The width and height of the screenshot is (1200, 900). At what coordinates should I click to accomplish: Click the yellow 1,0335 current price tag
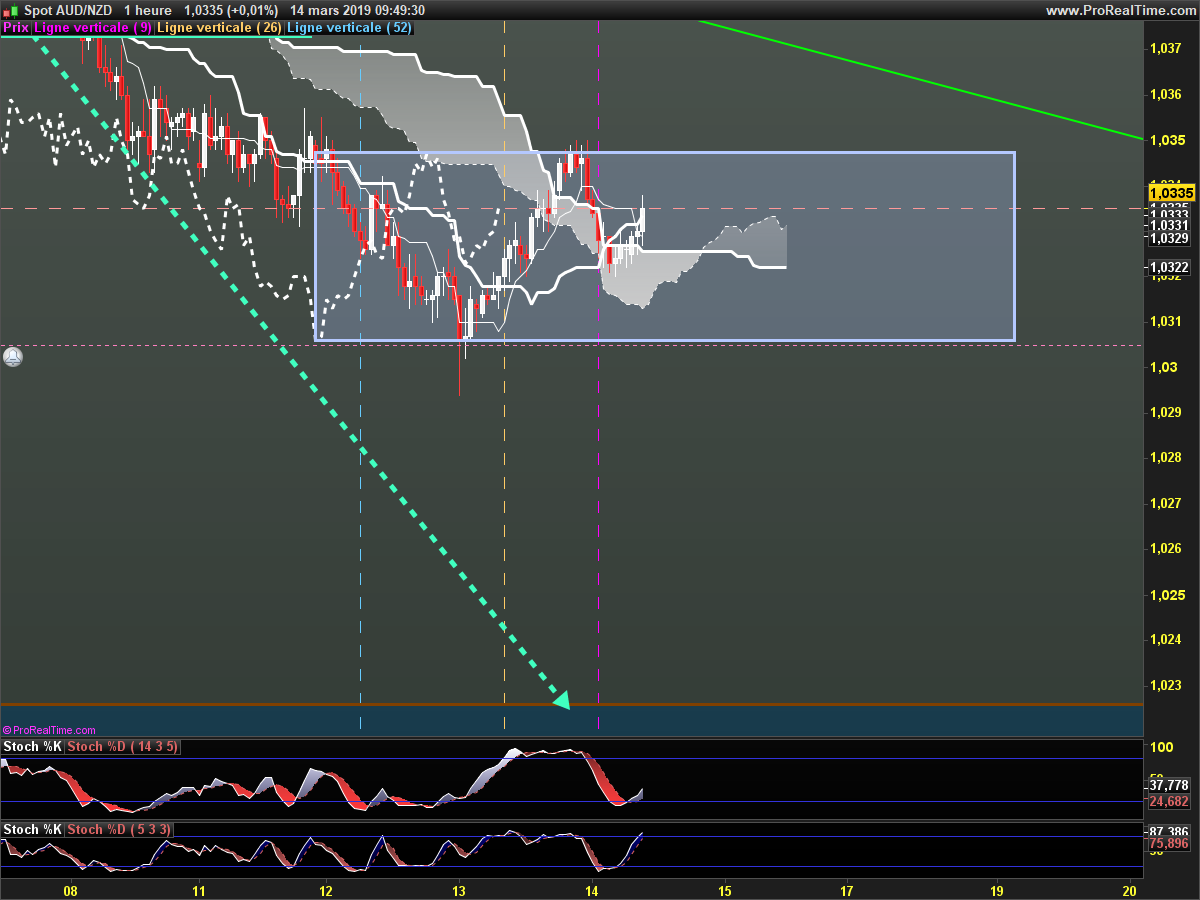[x=1171, y=192]
